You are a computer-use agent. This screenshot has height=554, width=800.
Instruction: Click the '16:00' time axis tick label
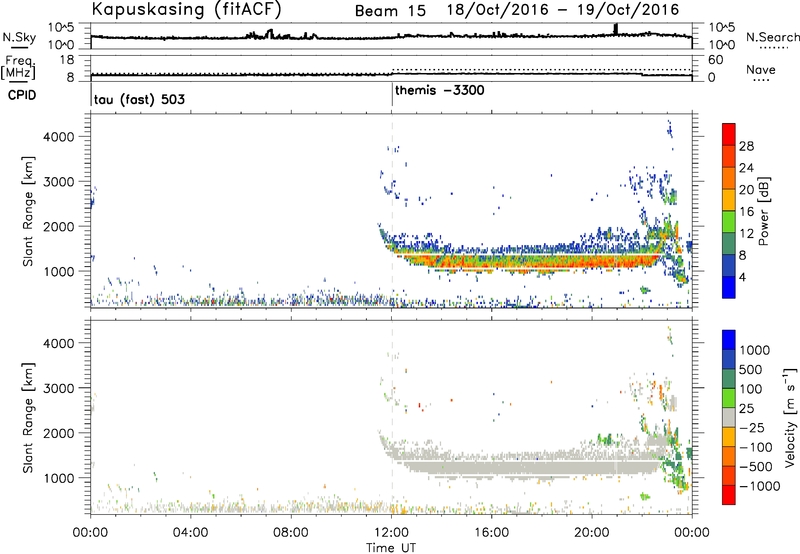point(491,533)
